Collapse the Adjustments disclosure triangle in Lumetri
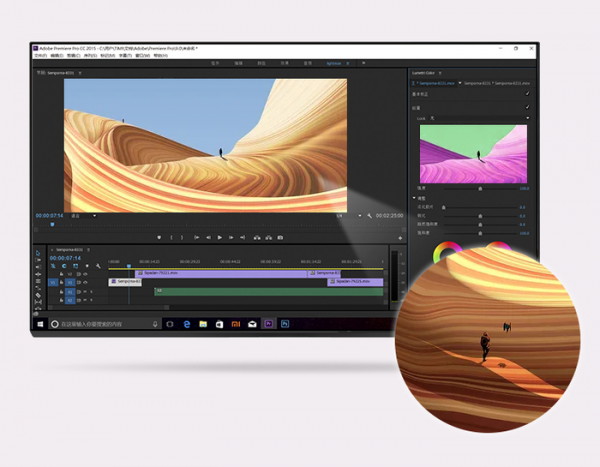Viewport: 600px width, 467px height. pos(414,197)
